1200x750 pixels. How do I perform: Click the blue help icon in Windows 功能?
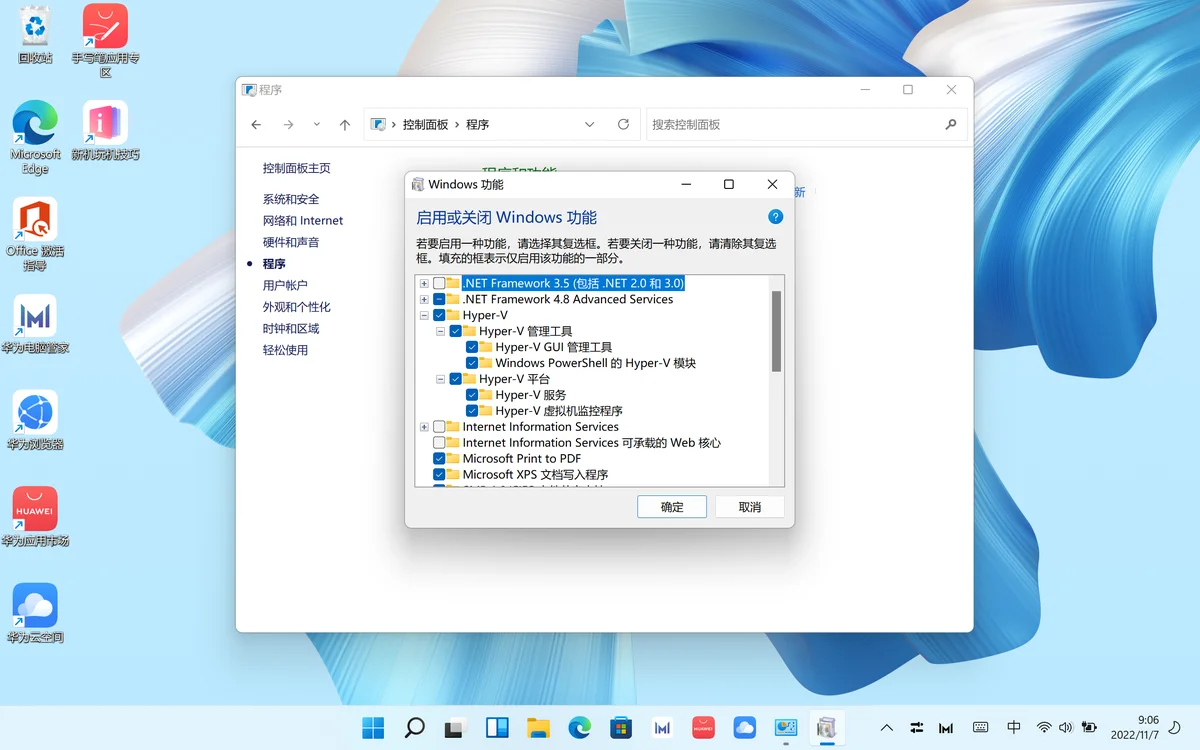pyautogui.click(x=775, y=217)
